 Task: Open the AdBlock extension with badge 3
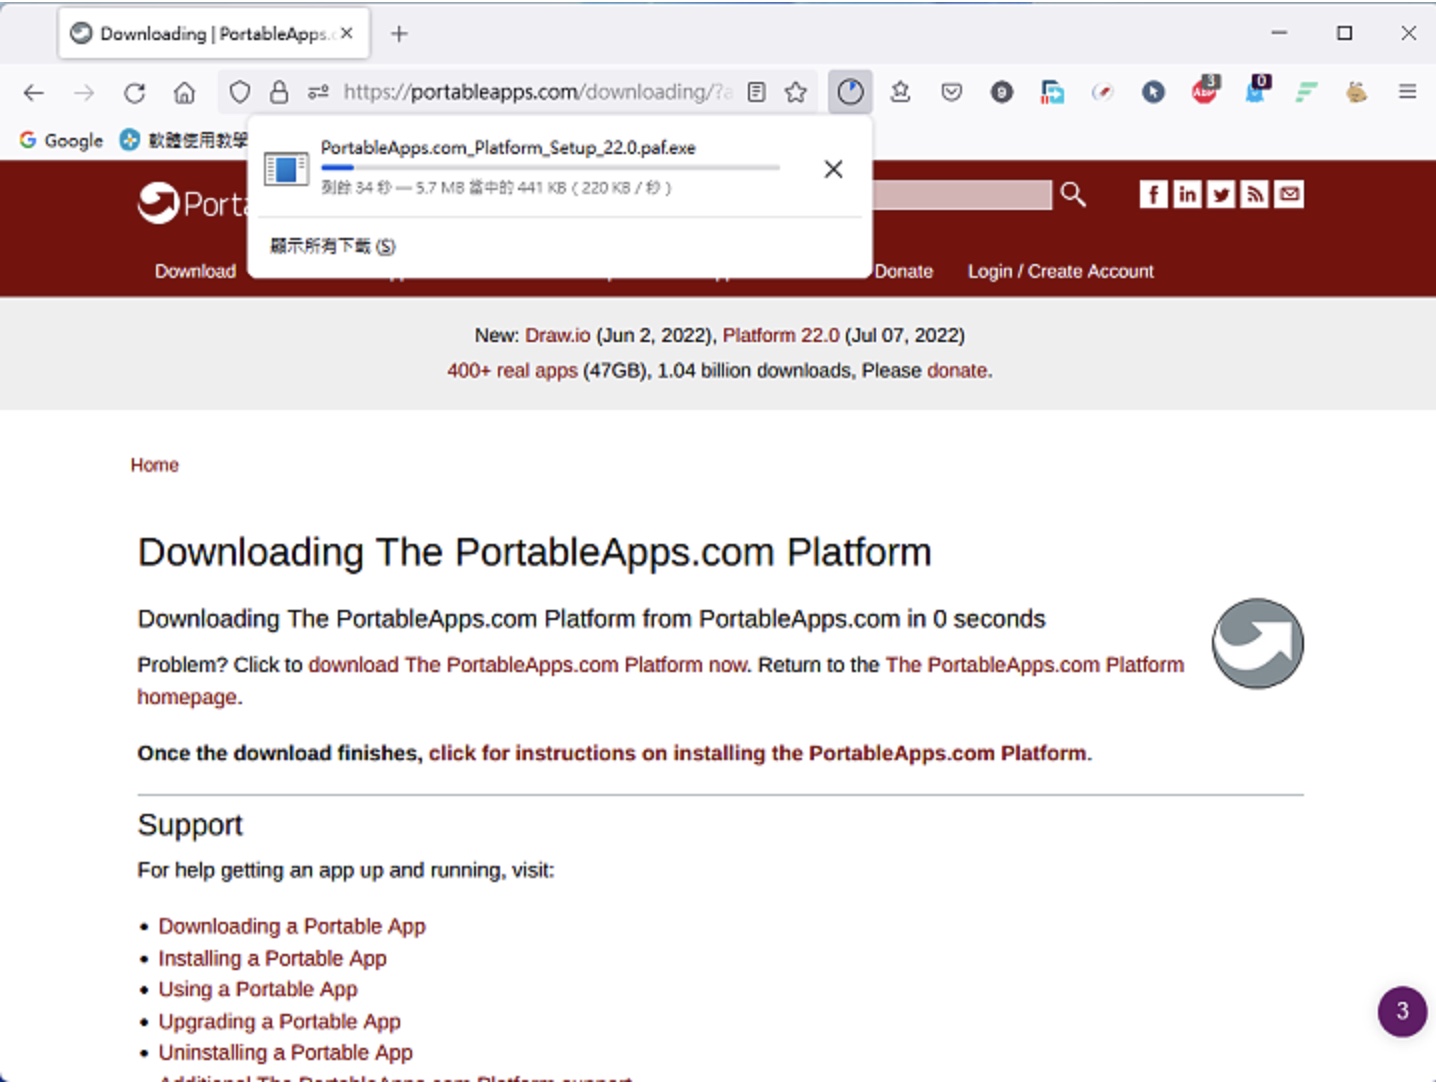point(1205,90)
